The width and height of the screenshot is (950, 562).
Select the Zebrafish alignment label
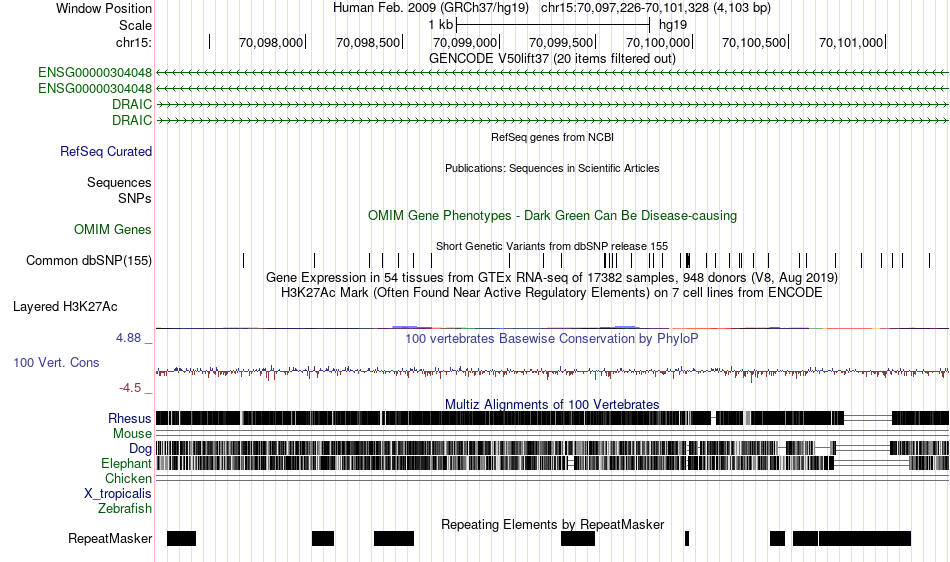[x=125, y=508]
